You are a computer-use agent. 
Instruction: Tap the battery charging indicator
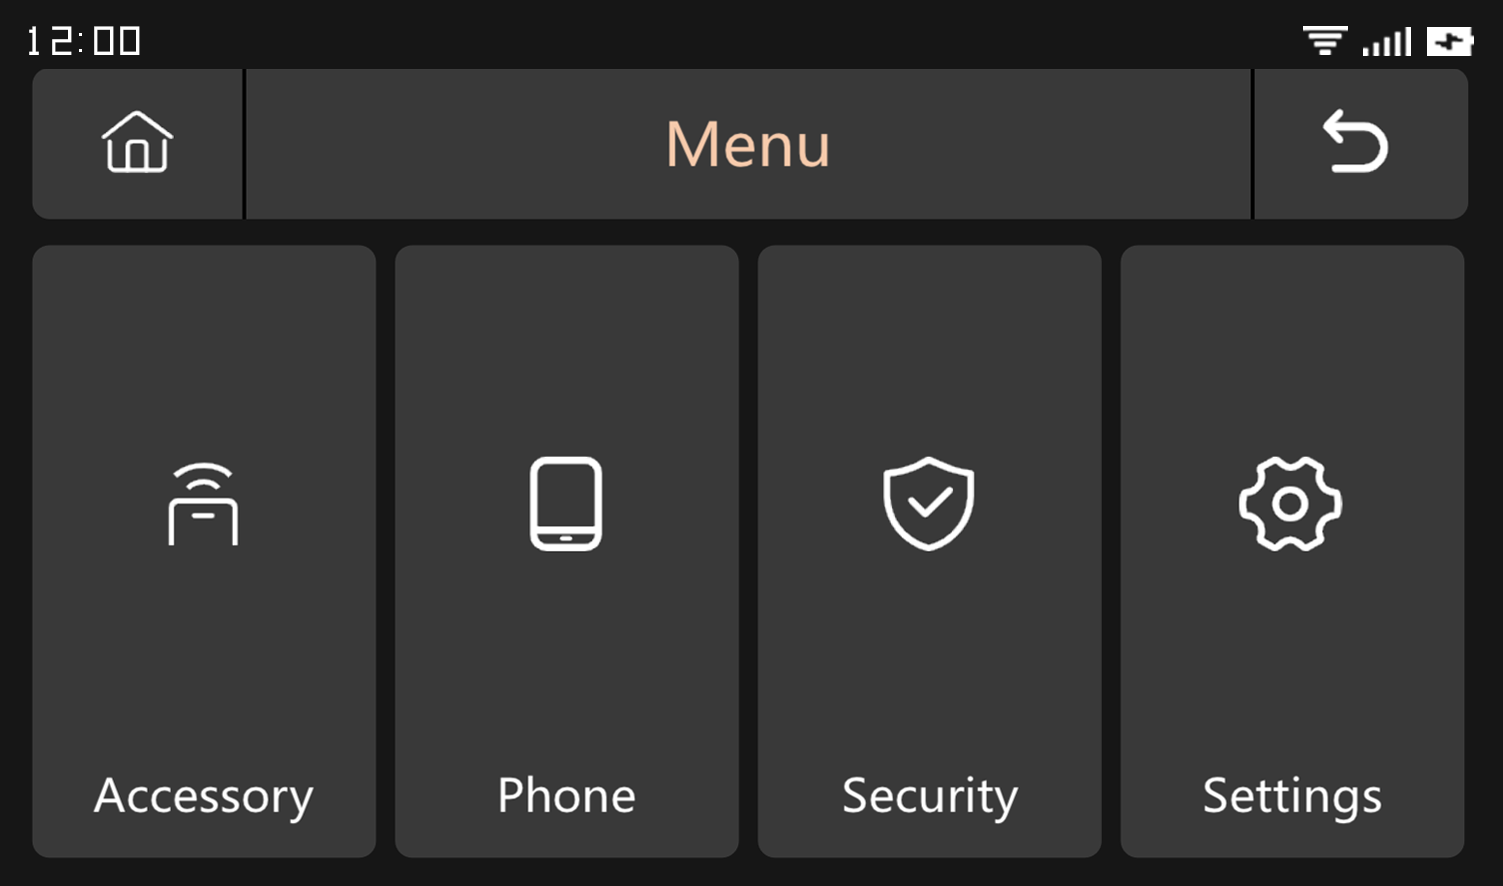coord(1450,41)
